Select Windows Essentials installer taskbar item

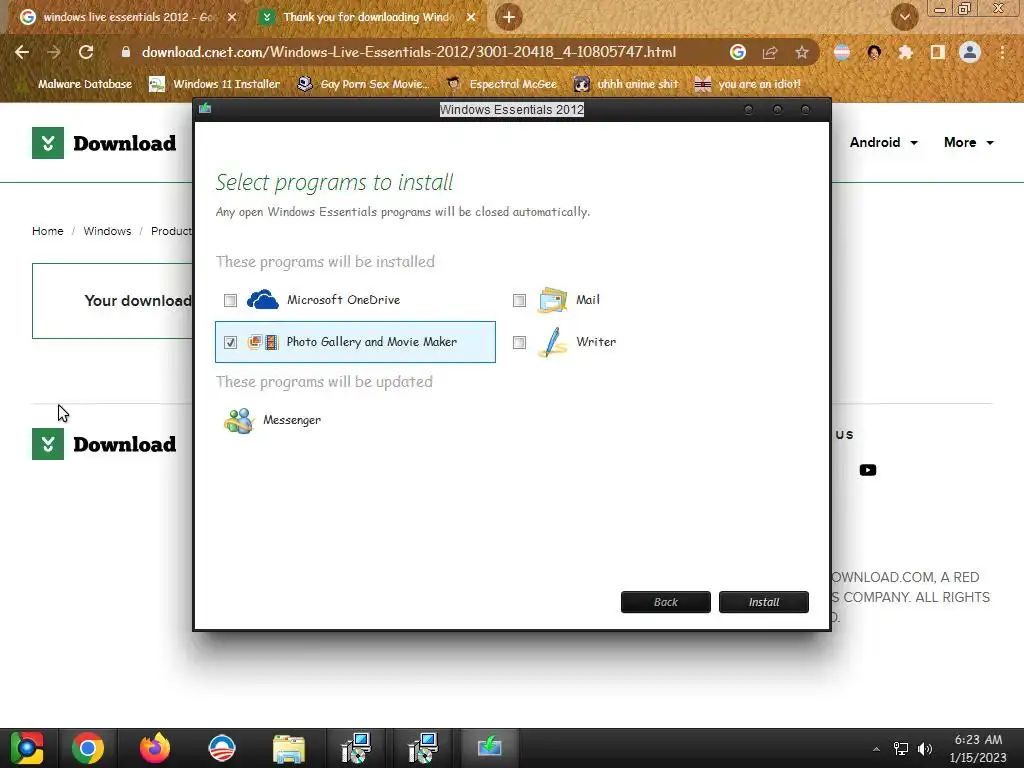pos(489,747)
